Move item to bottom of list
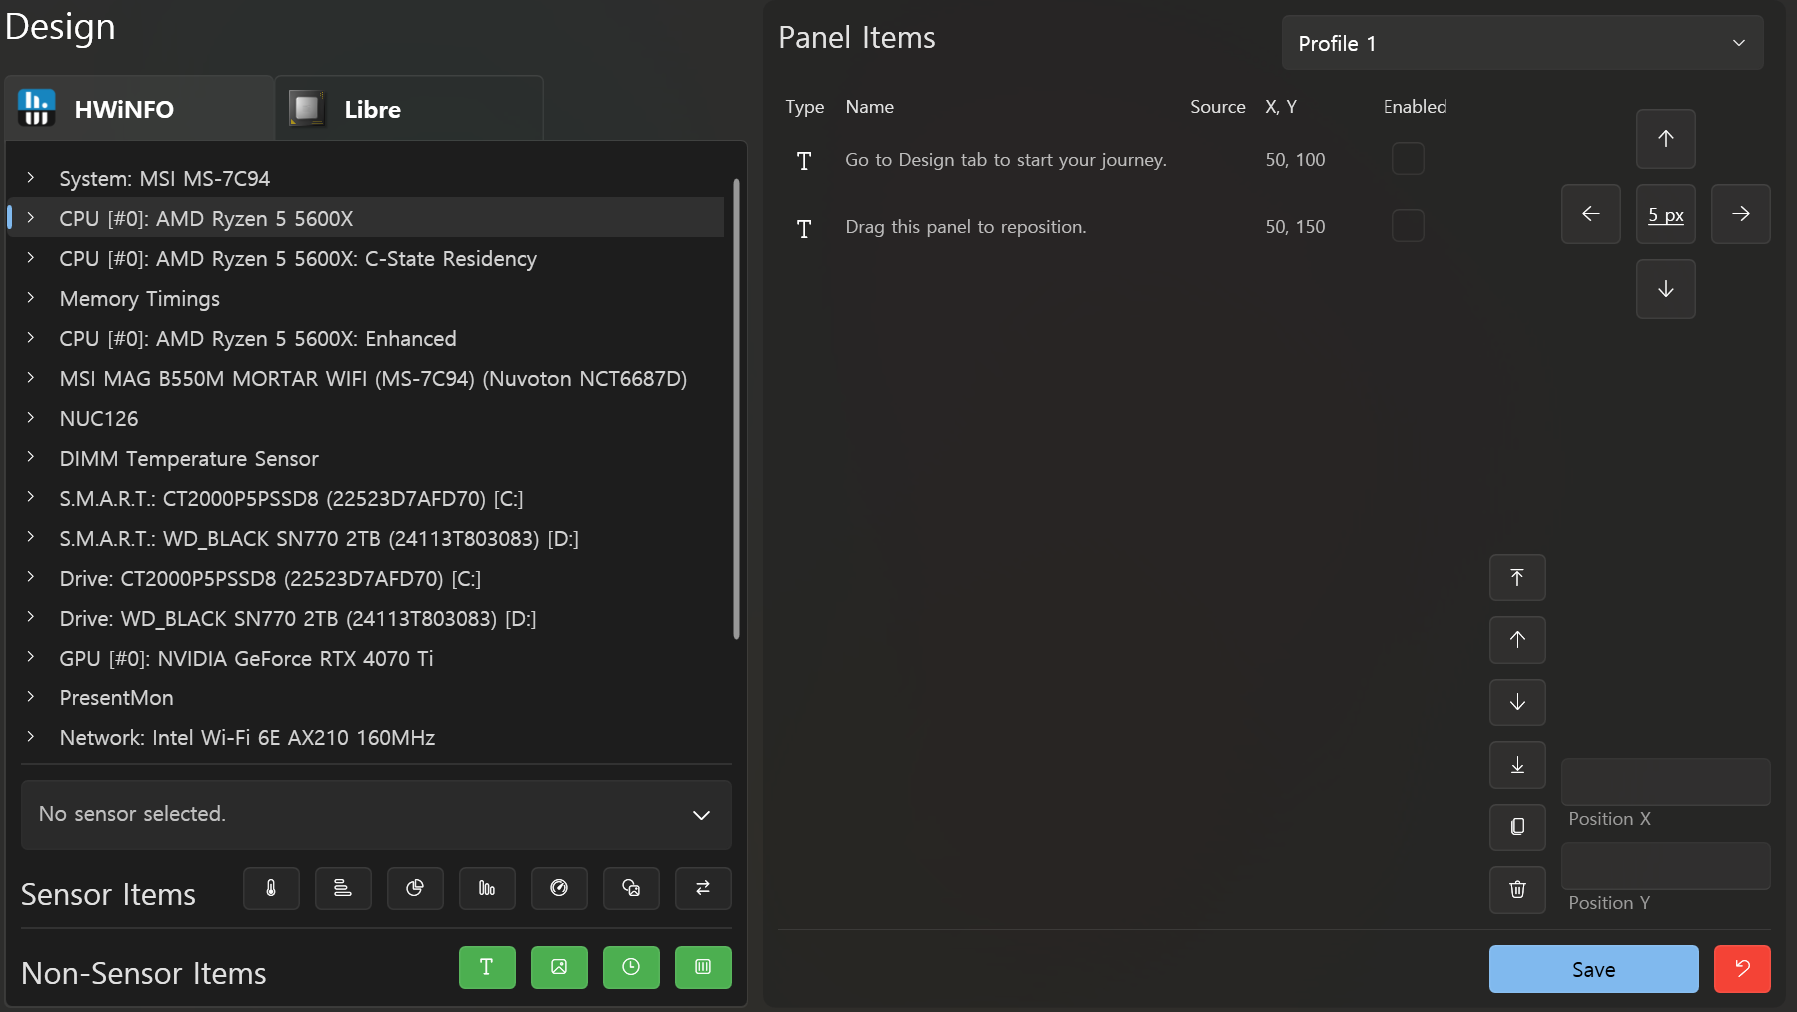This screenshot has height=1012, width=1797. [x=1517, y=765]
